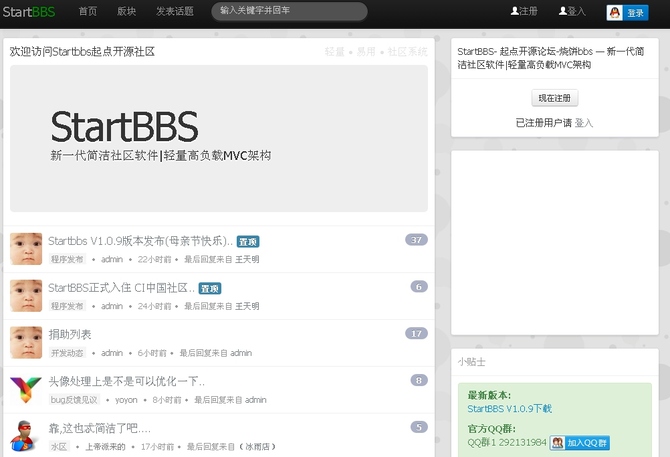Click last replier 王天明 on CI中国社区 topic
The image size is (670, 457).
click(x=247, y=306)
